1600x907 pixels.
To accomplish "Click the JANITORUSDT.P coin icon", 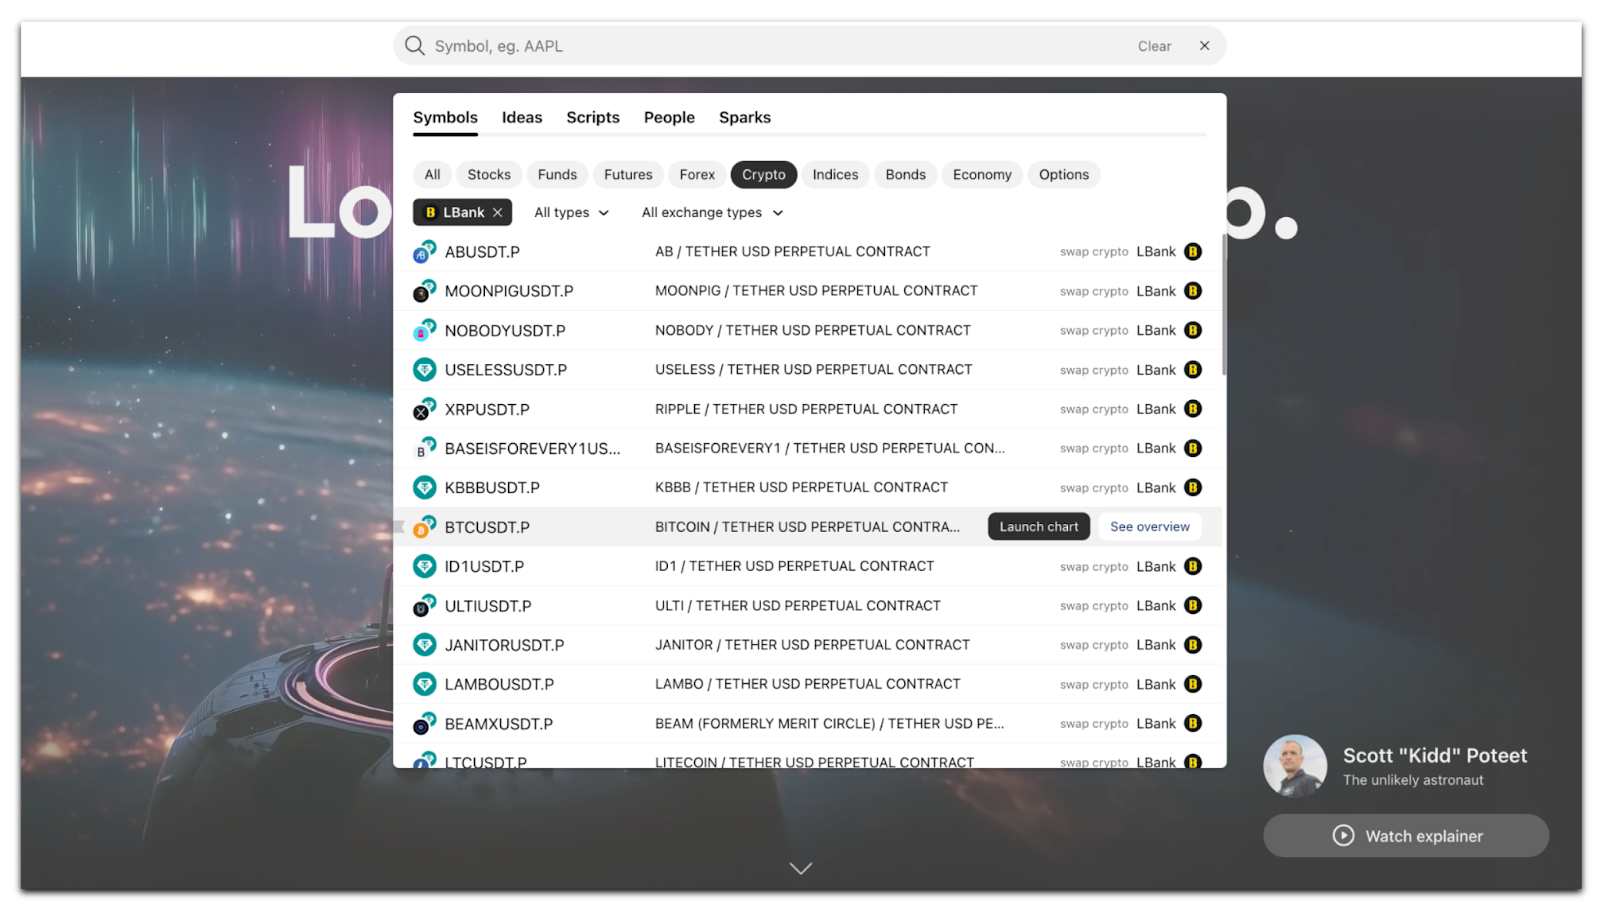I will (x=425, y=645).
